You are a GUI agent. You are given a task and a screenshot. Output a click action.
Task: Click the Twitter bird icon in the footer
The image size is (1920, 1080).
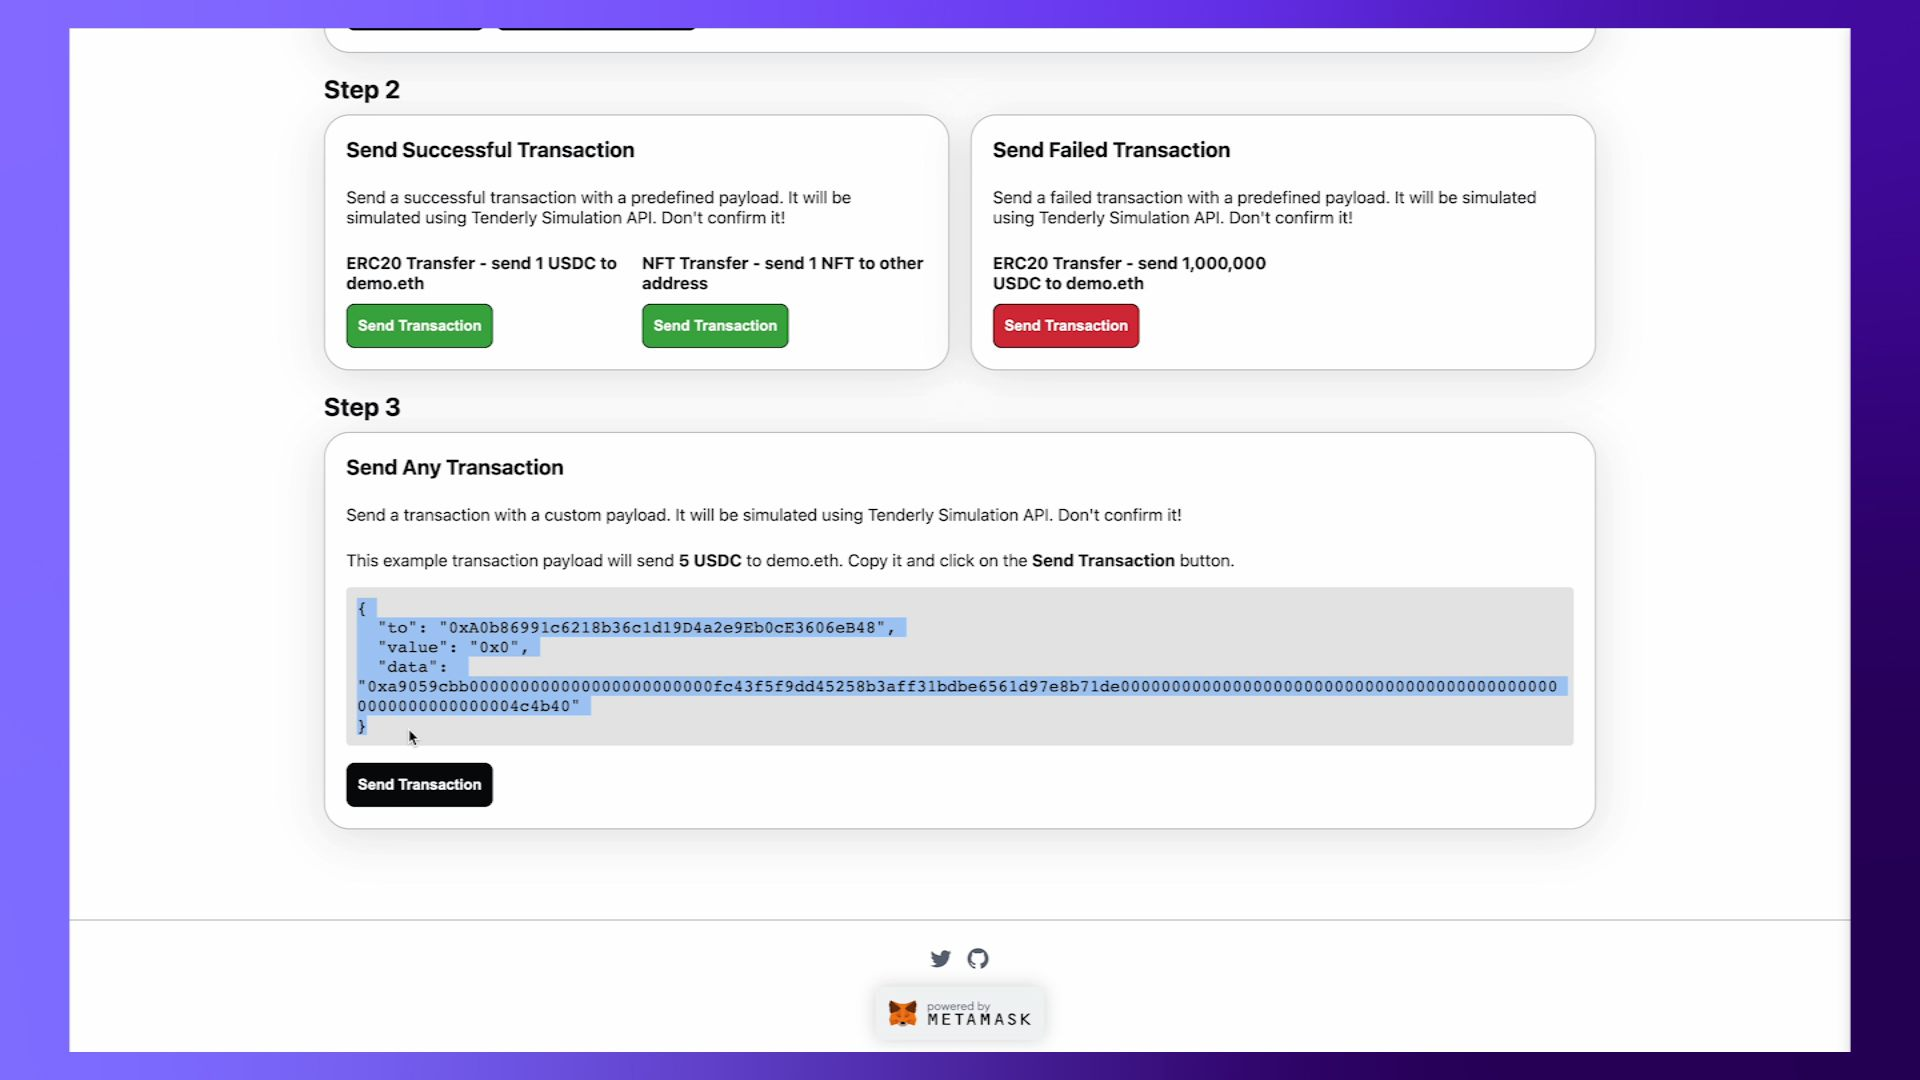tap(940, 958)
